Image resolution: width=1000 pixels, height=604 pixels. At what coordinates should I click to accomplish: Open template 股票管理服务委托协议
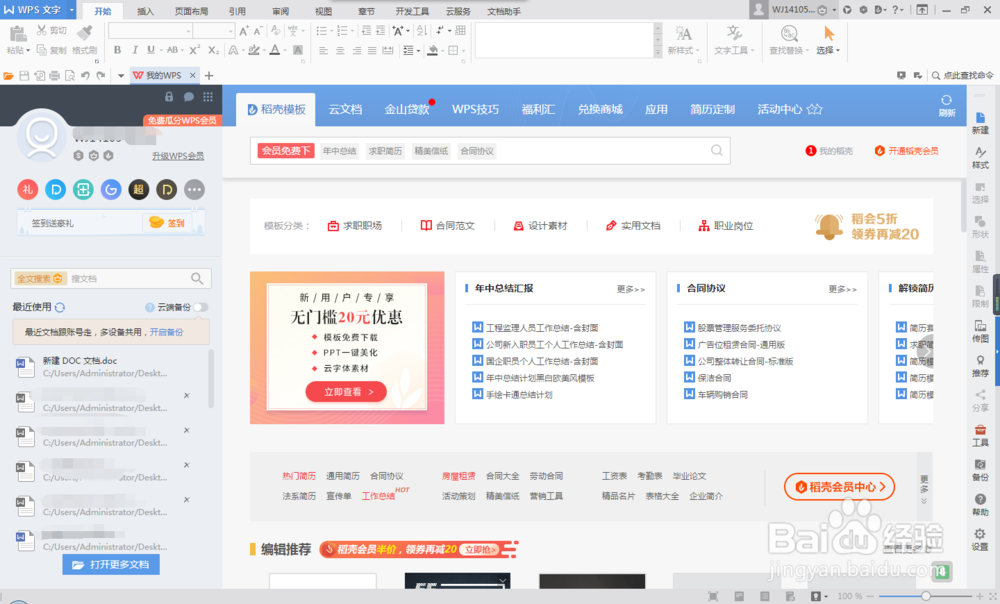pyautogui.click(x=739, y=328)
